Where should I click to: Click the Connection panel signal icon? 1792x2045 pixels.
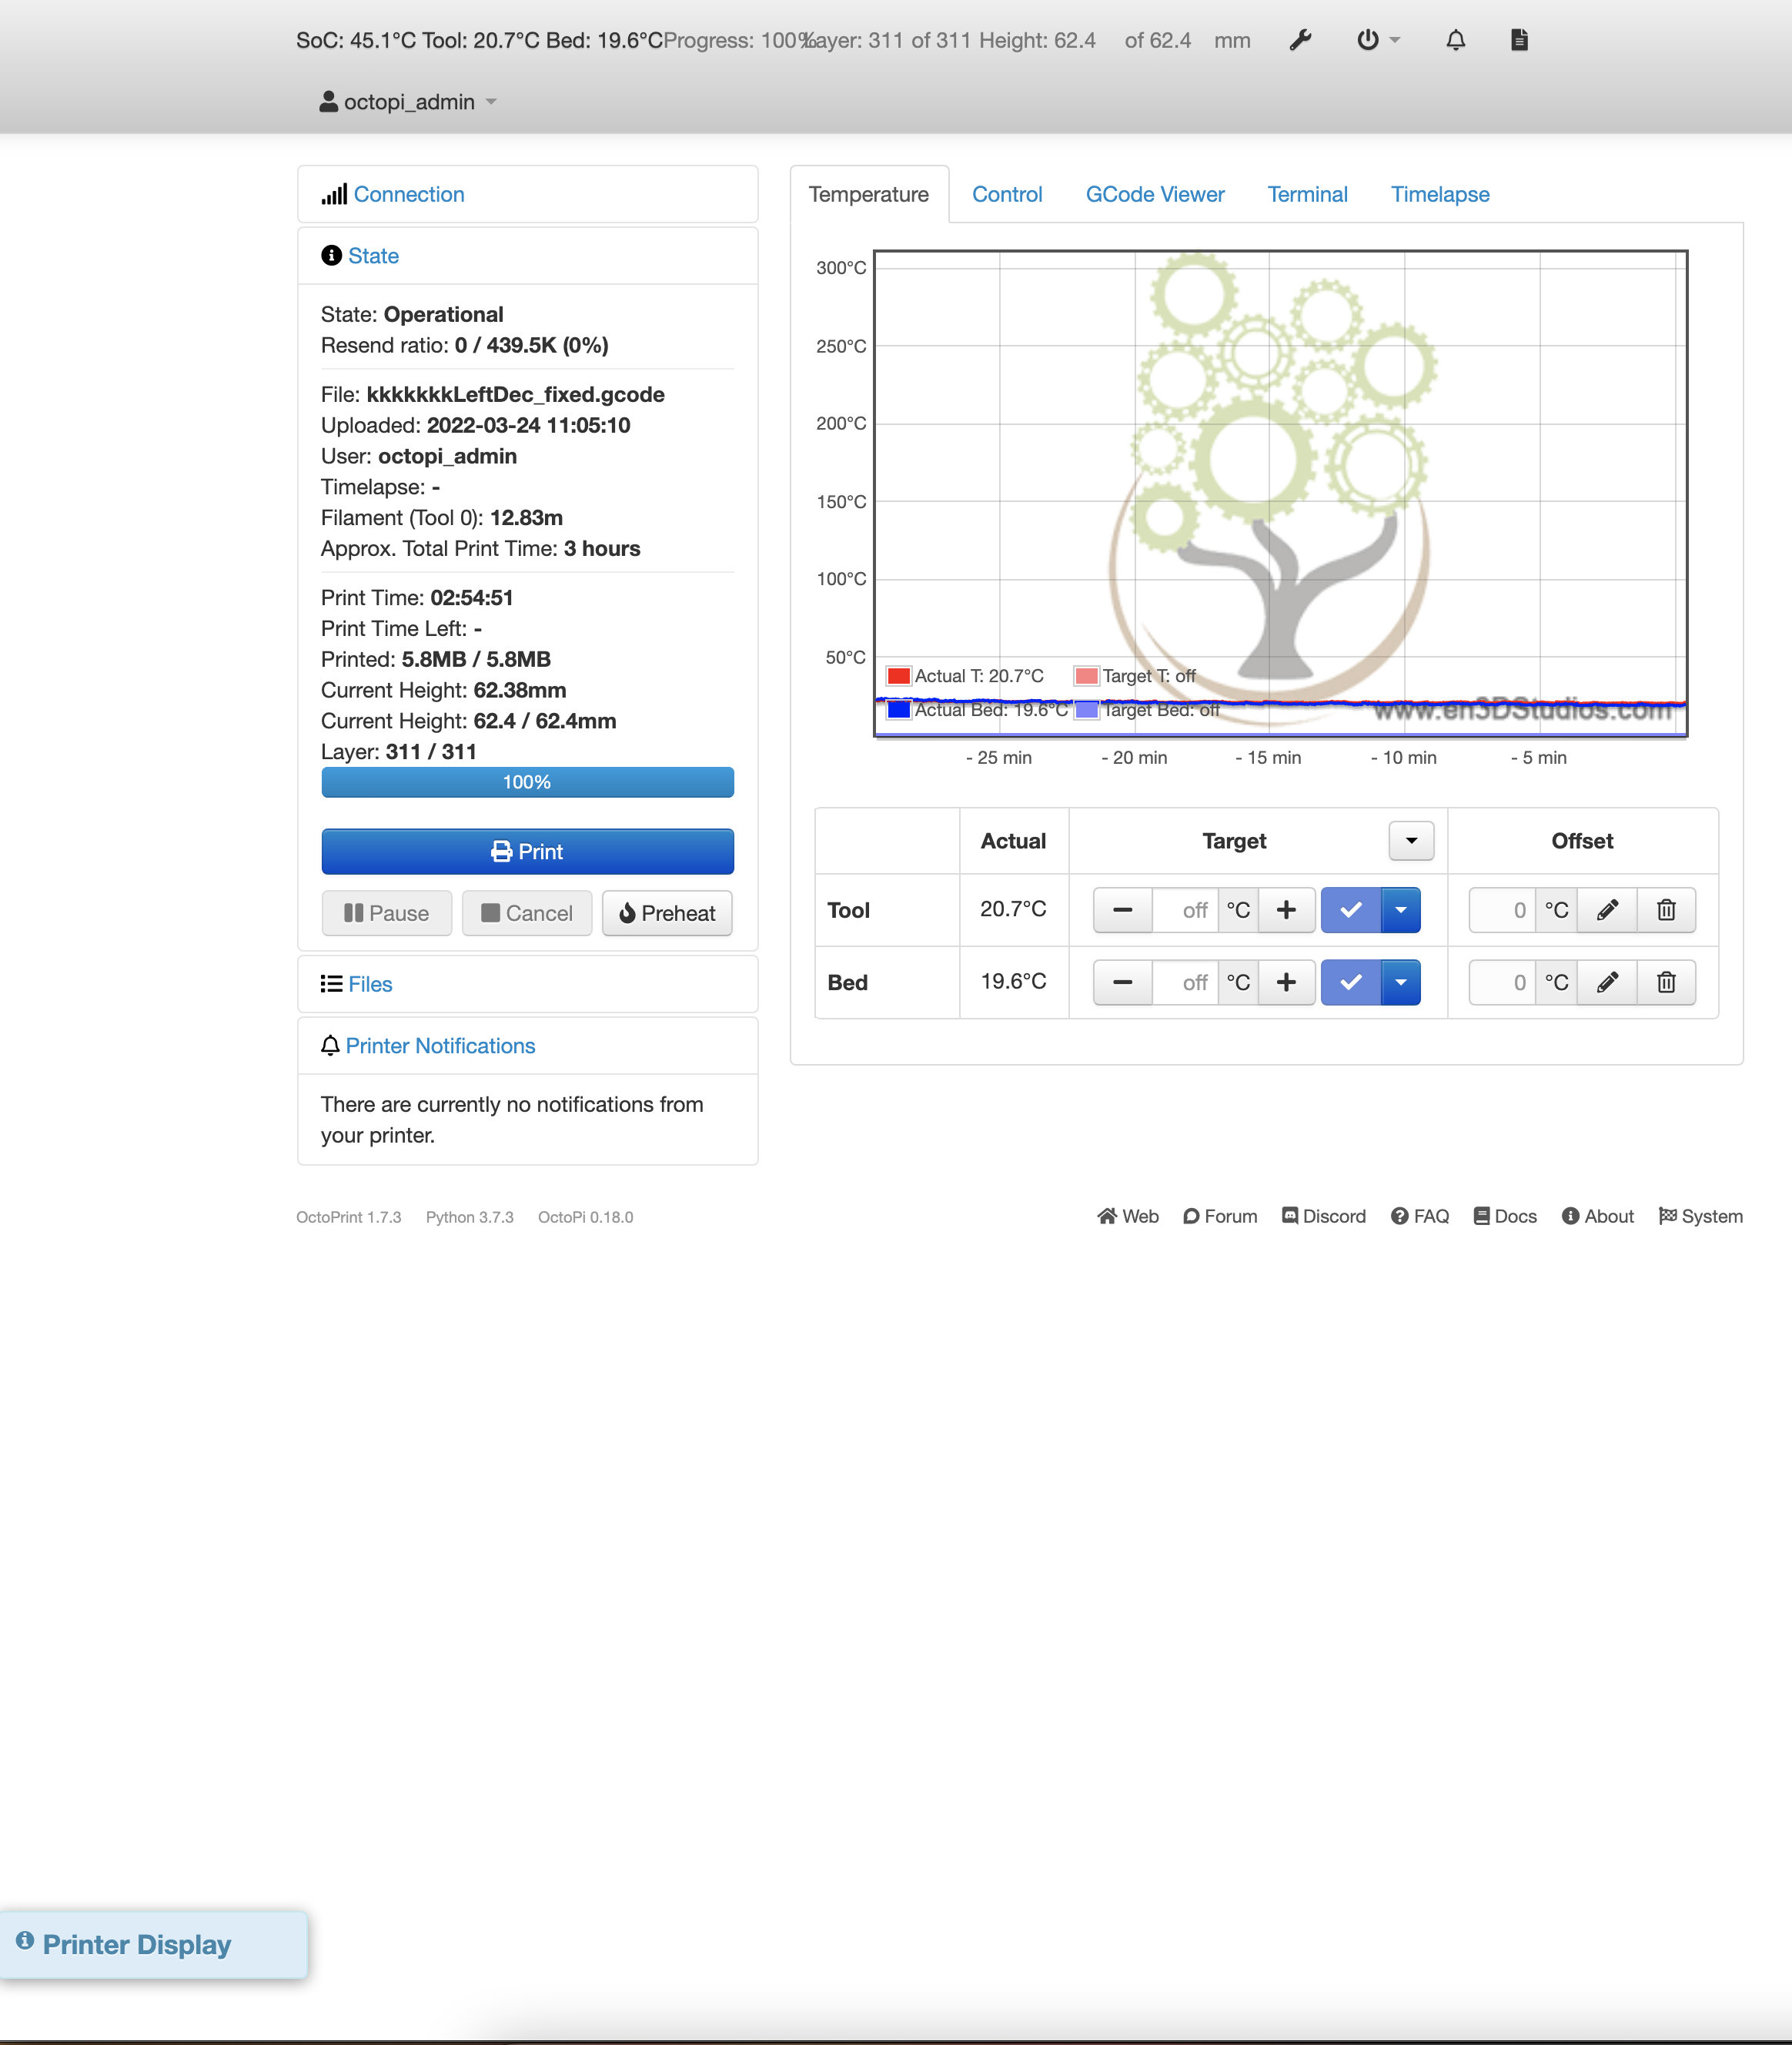336,193
